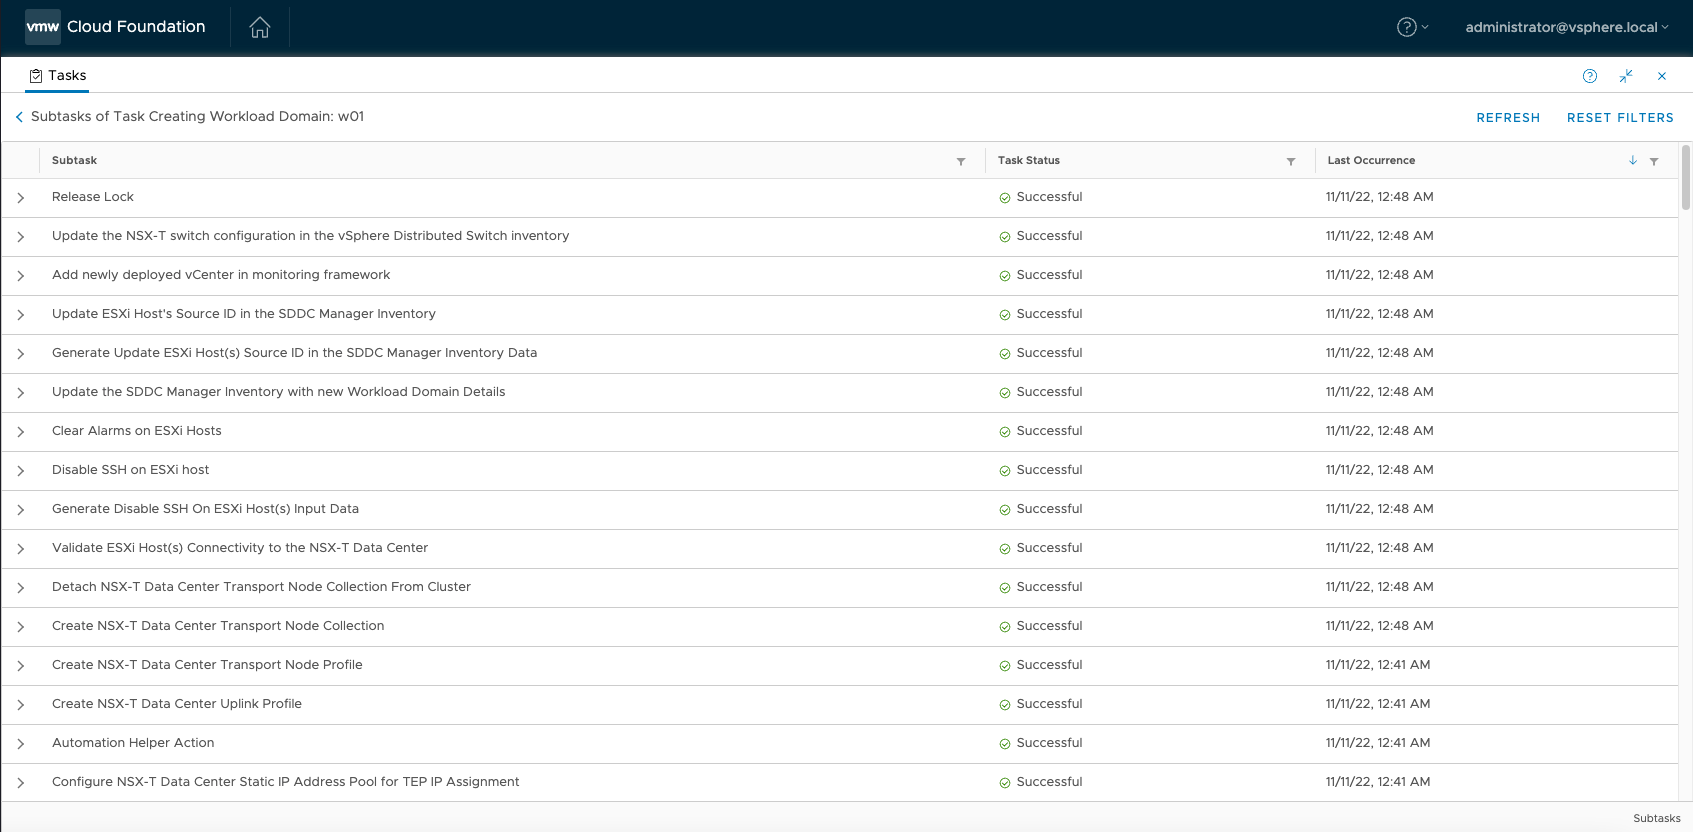Viewport: 1693px width, 832px height.
Task: Expand Automation Helper Action row
Action: point(20,744)
